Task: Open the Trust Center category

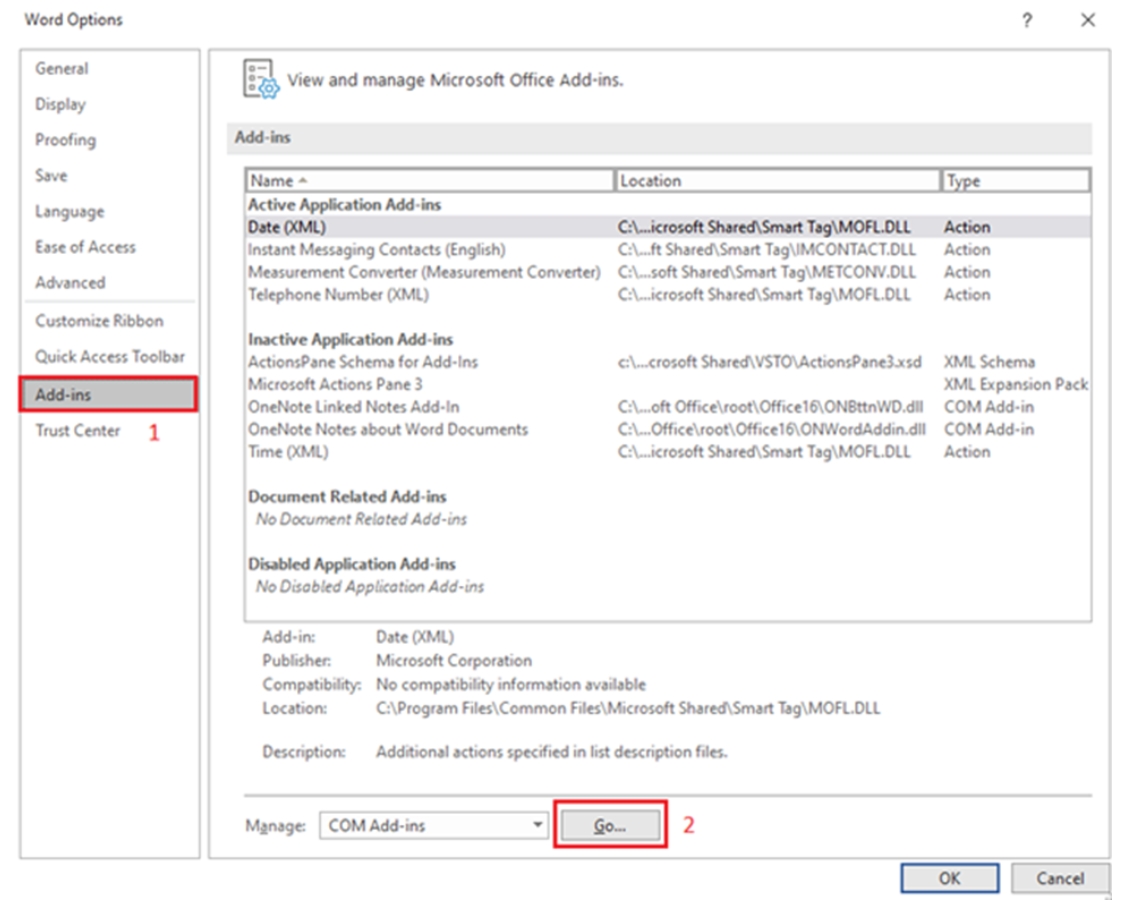Action: [77, 431]
